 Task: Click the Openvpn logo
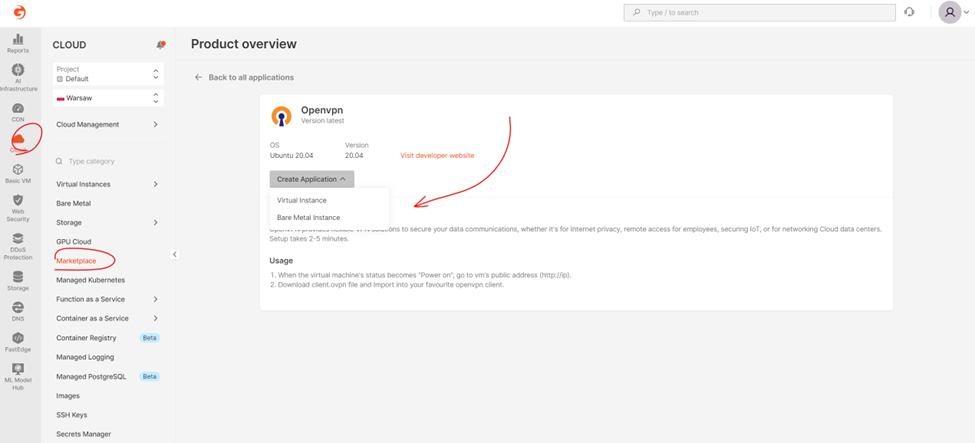(x=281, y=116)
